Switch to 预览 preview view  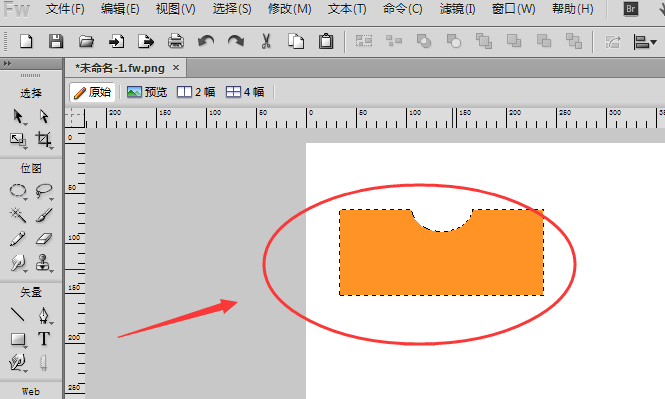[x=147, y=92]
